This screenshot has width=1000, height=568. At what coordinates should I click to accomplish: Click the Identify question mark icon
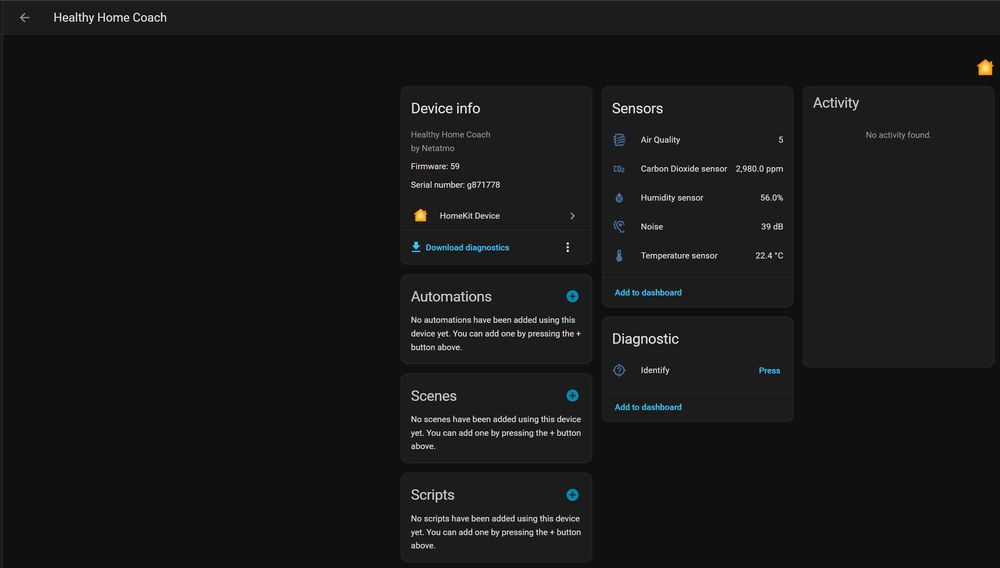[619, 370]
